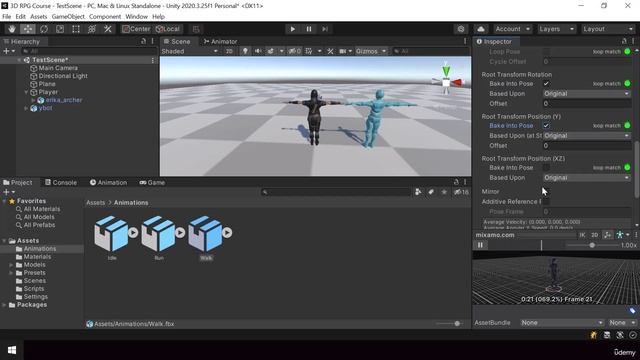This screenshot has width=640, height=360.
Task: Expand ybot in Hierarchy
Action: (x=26, y=108)
